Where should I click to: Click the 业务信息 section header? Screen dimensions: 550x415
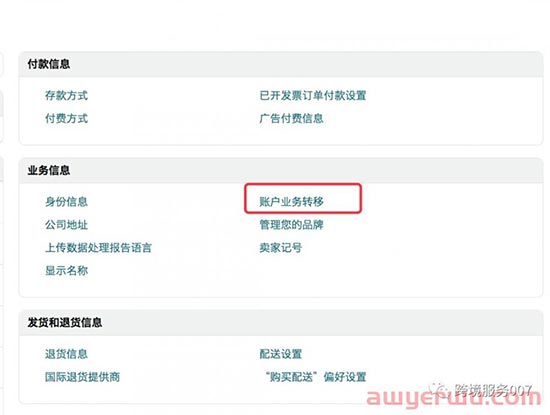click(x=49, y=170)
